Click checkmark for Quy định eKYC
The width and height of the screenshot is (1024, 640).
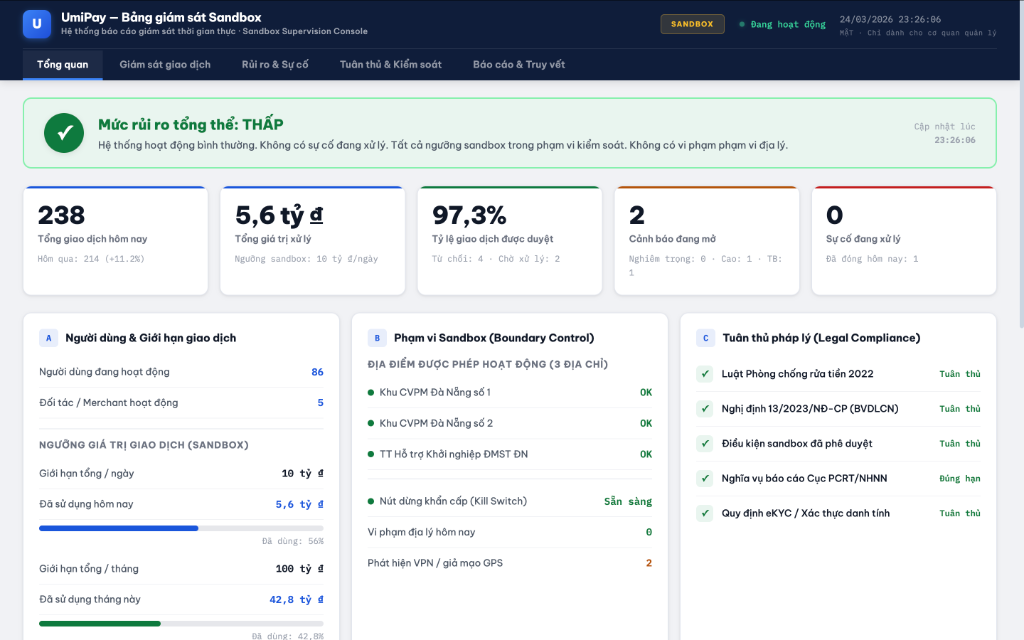(704, 513)
